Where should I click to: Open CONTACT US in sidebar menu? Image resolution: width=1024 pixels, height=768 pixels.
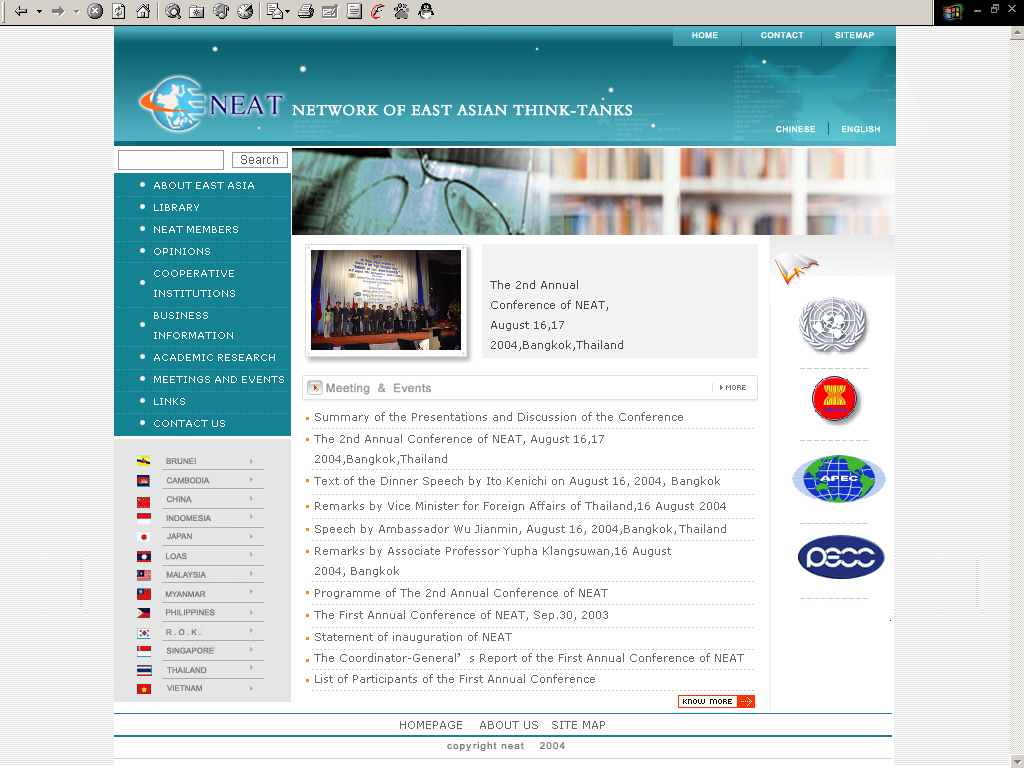point(189,424)
